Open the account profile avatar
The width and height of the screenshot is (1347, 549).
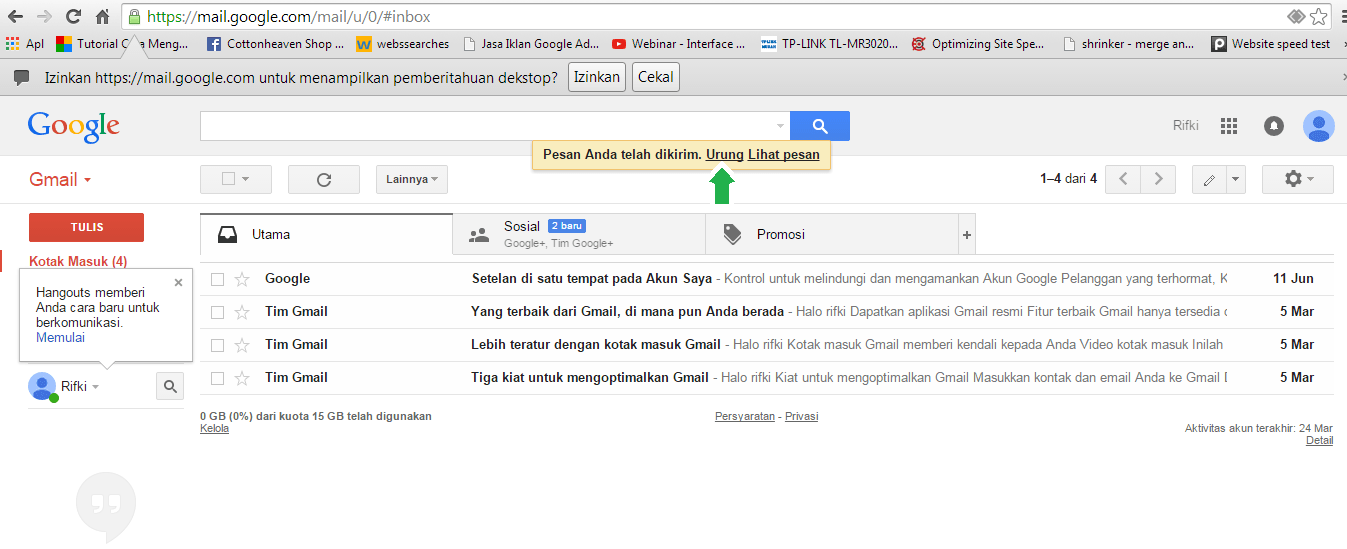tap(1319, 126)
